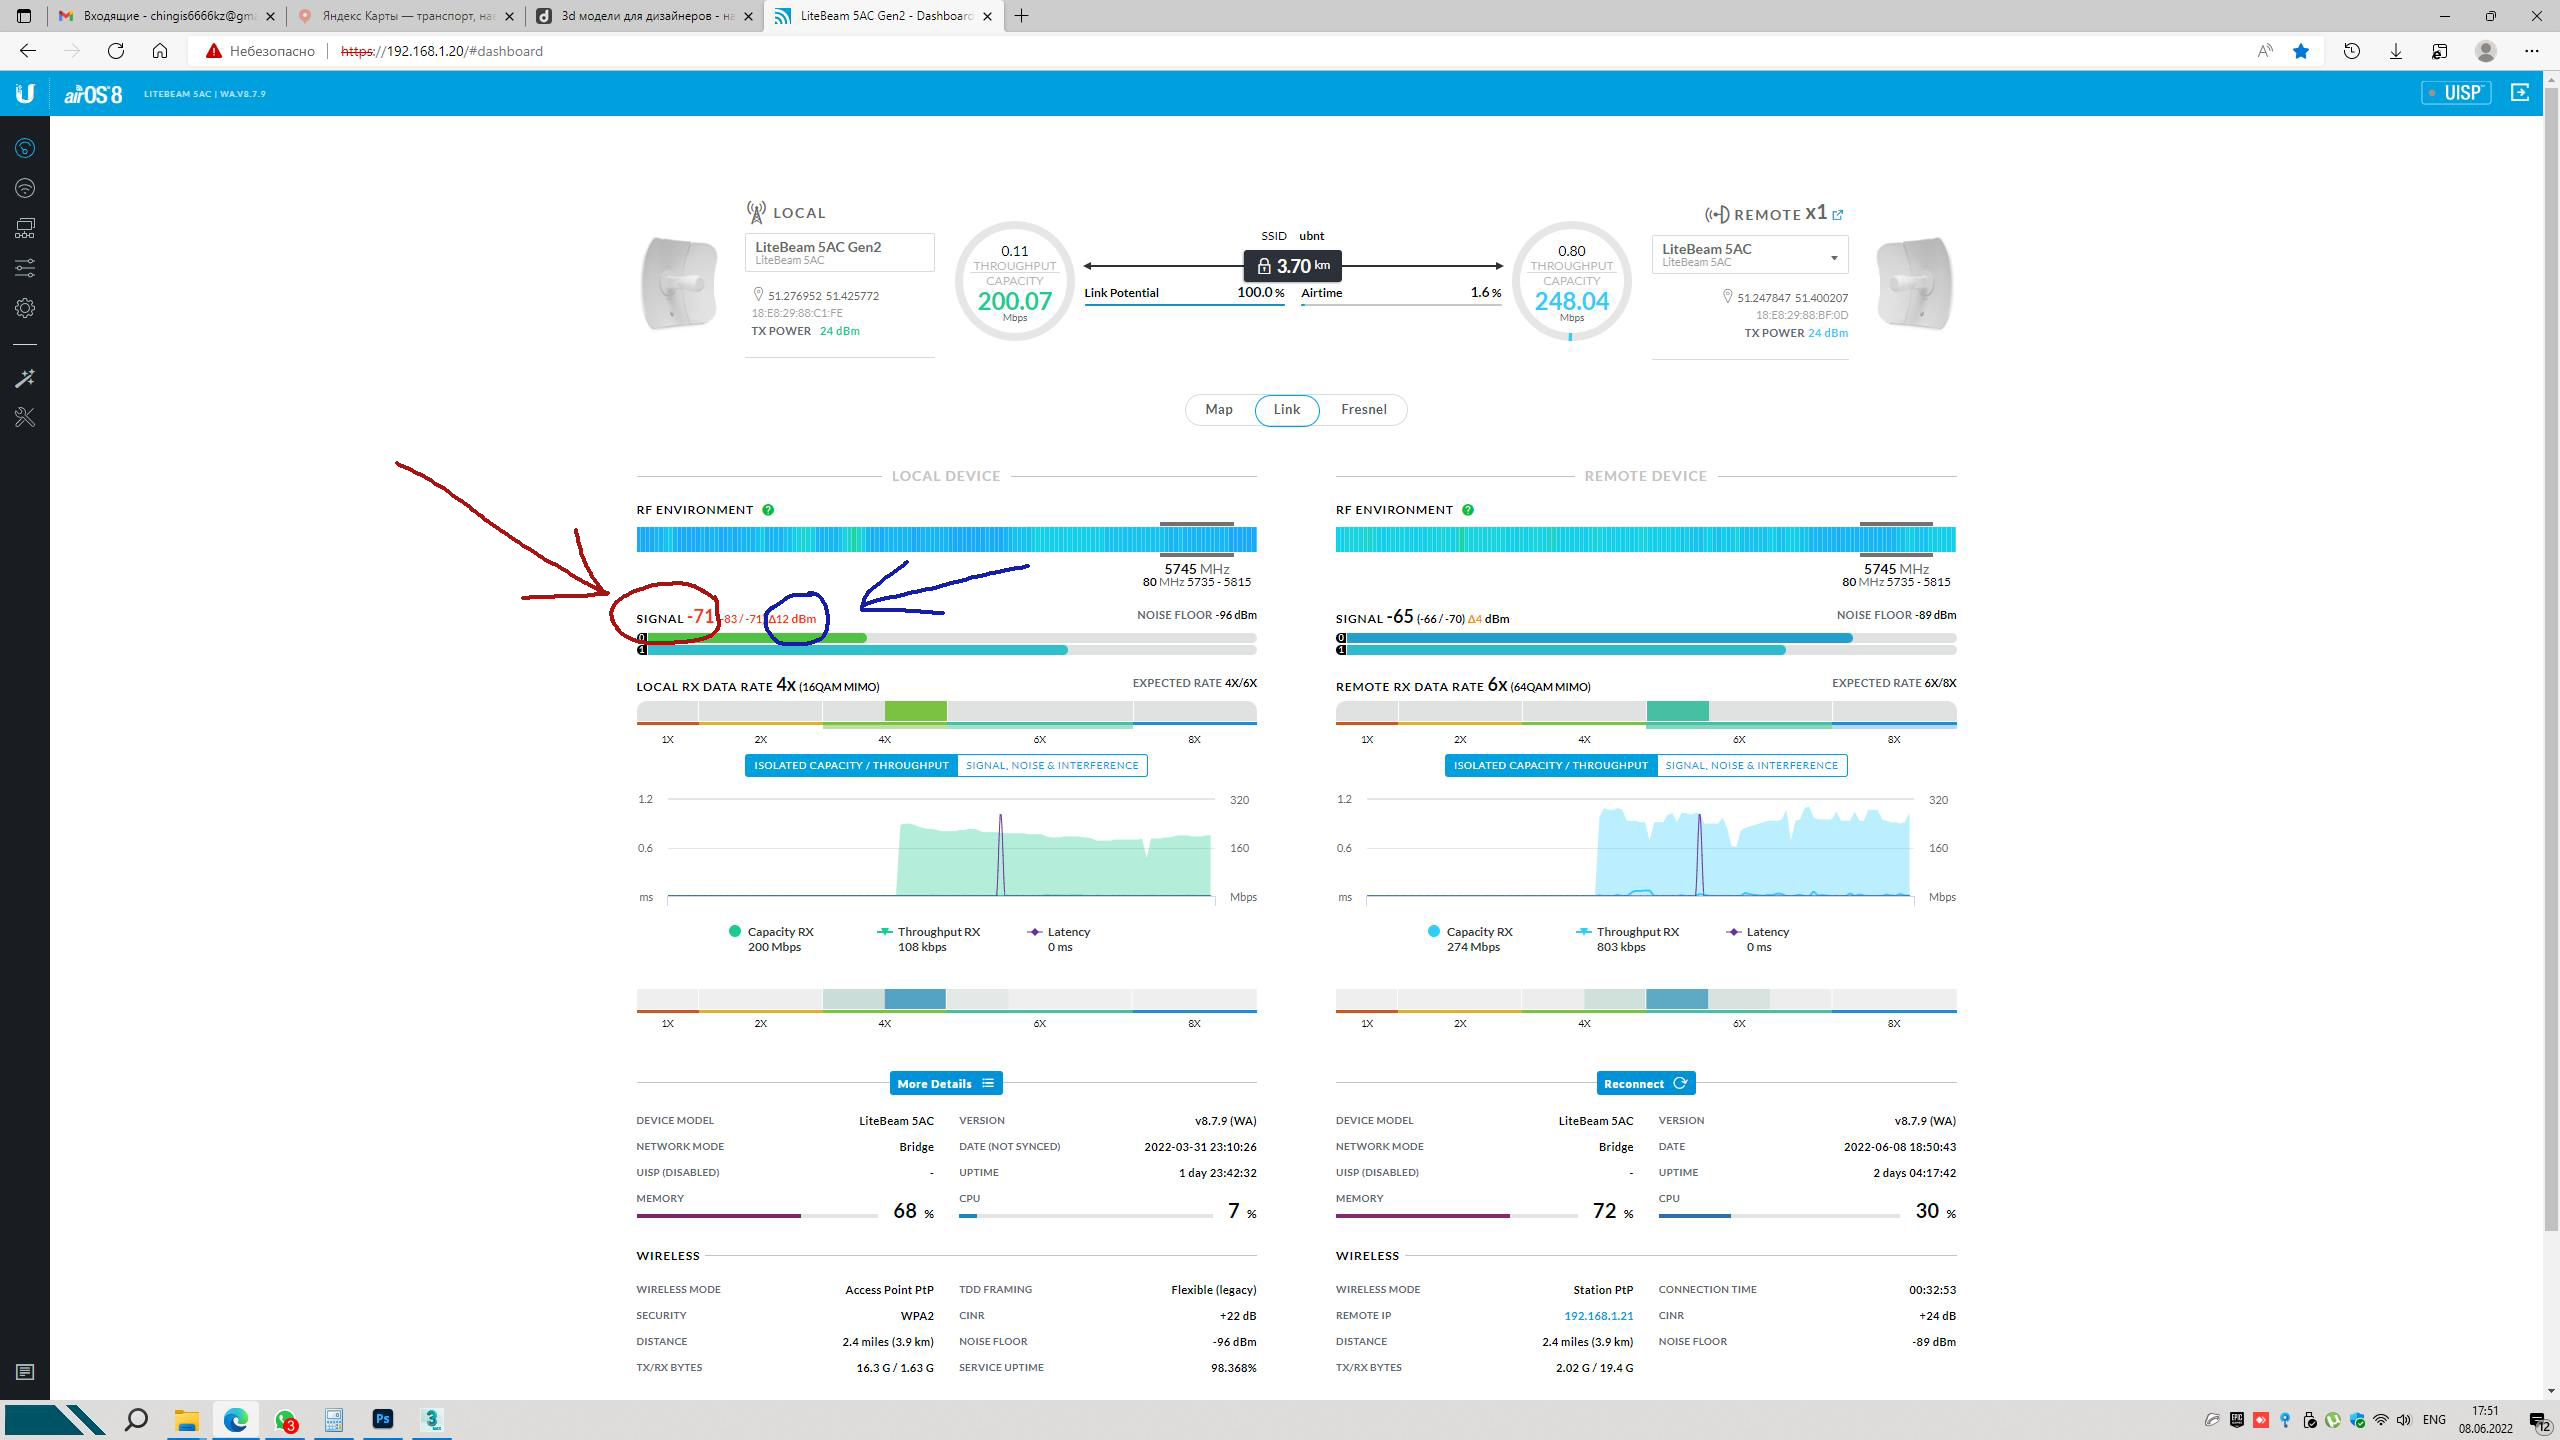
Task: Click the local TX POWER 24 dBm value
Action: tap(839, 331)
